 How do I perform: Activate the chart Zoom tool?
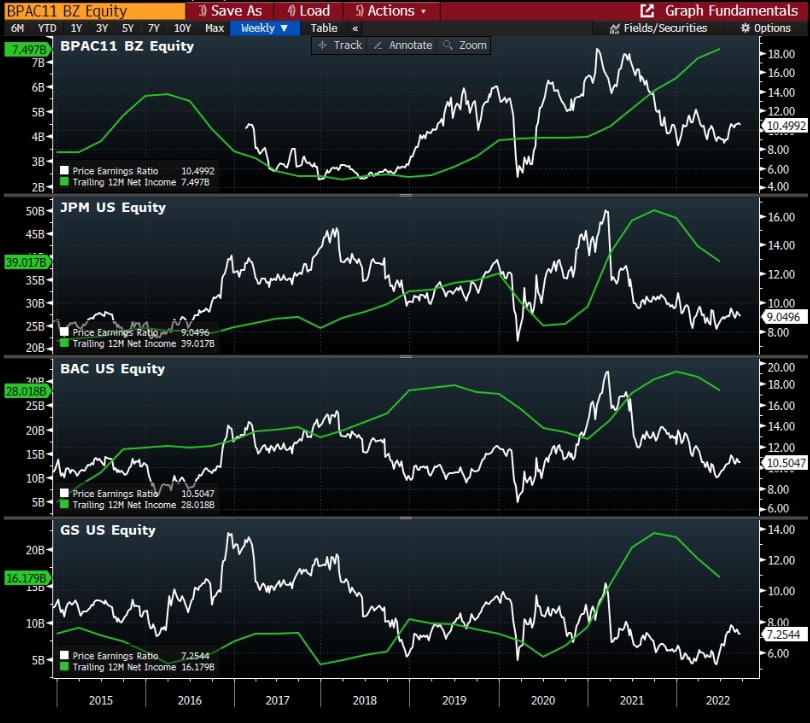click(464, 45)
